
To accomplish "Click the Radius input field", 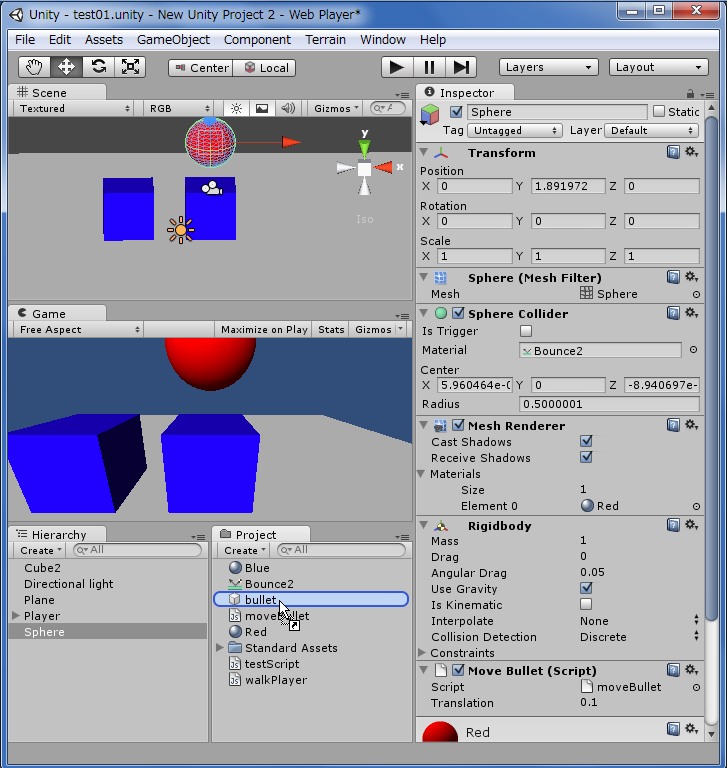I will click(x=609, y=404).
